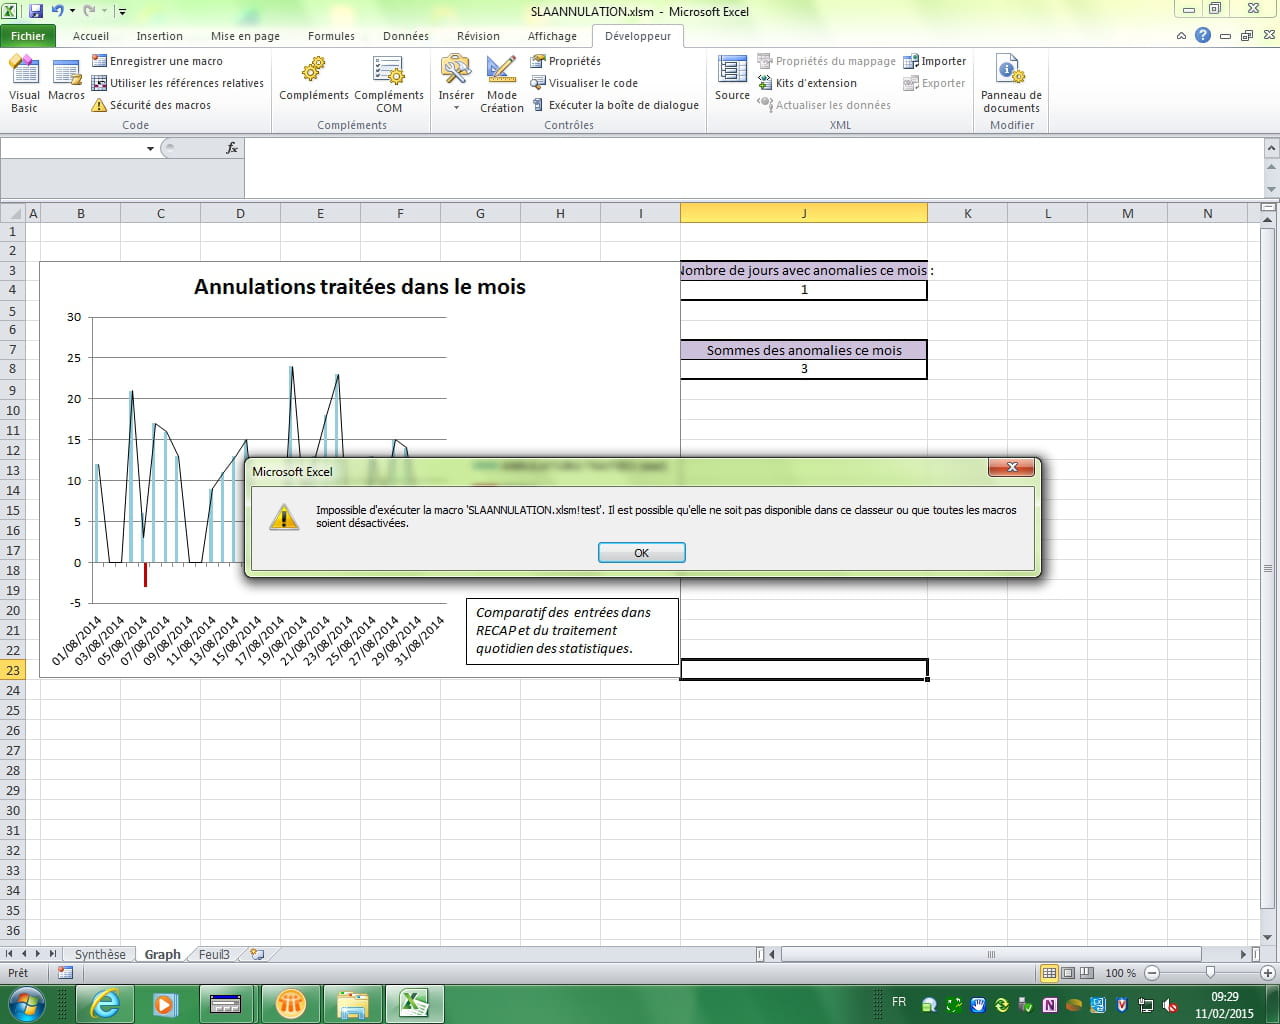The width and height of the screenshot is (1280, 1024).
Task: Select the Feuil3 sheet tab
Action: click(x=214, y=954)
